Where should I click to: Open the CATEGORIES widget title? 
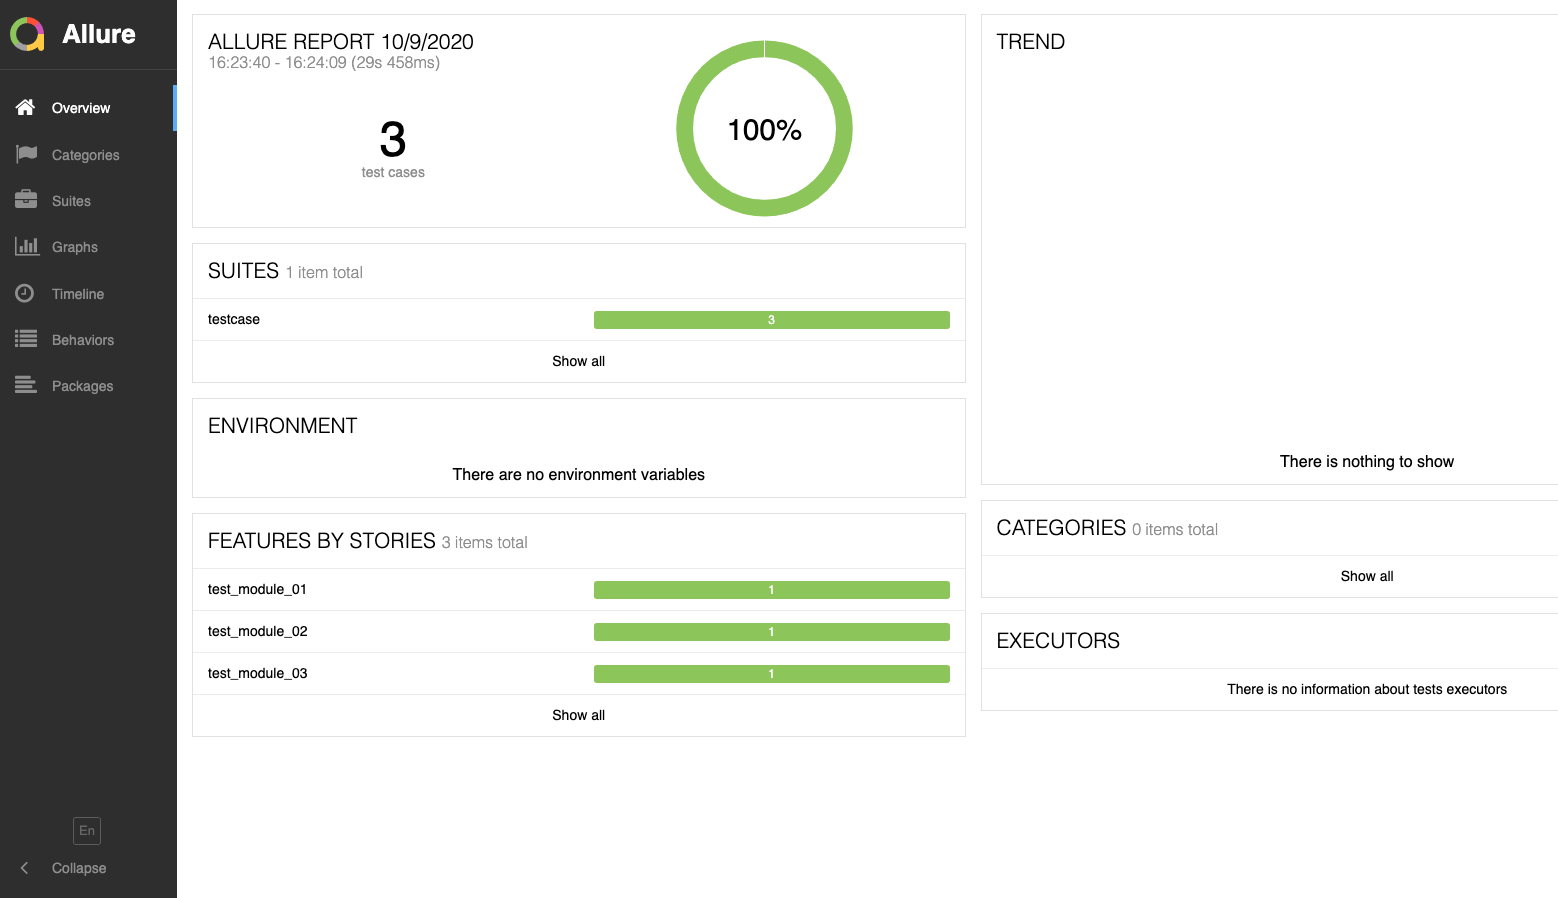pyautogui.click(x=1061, y=528)
